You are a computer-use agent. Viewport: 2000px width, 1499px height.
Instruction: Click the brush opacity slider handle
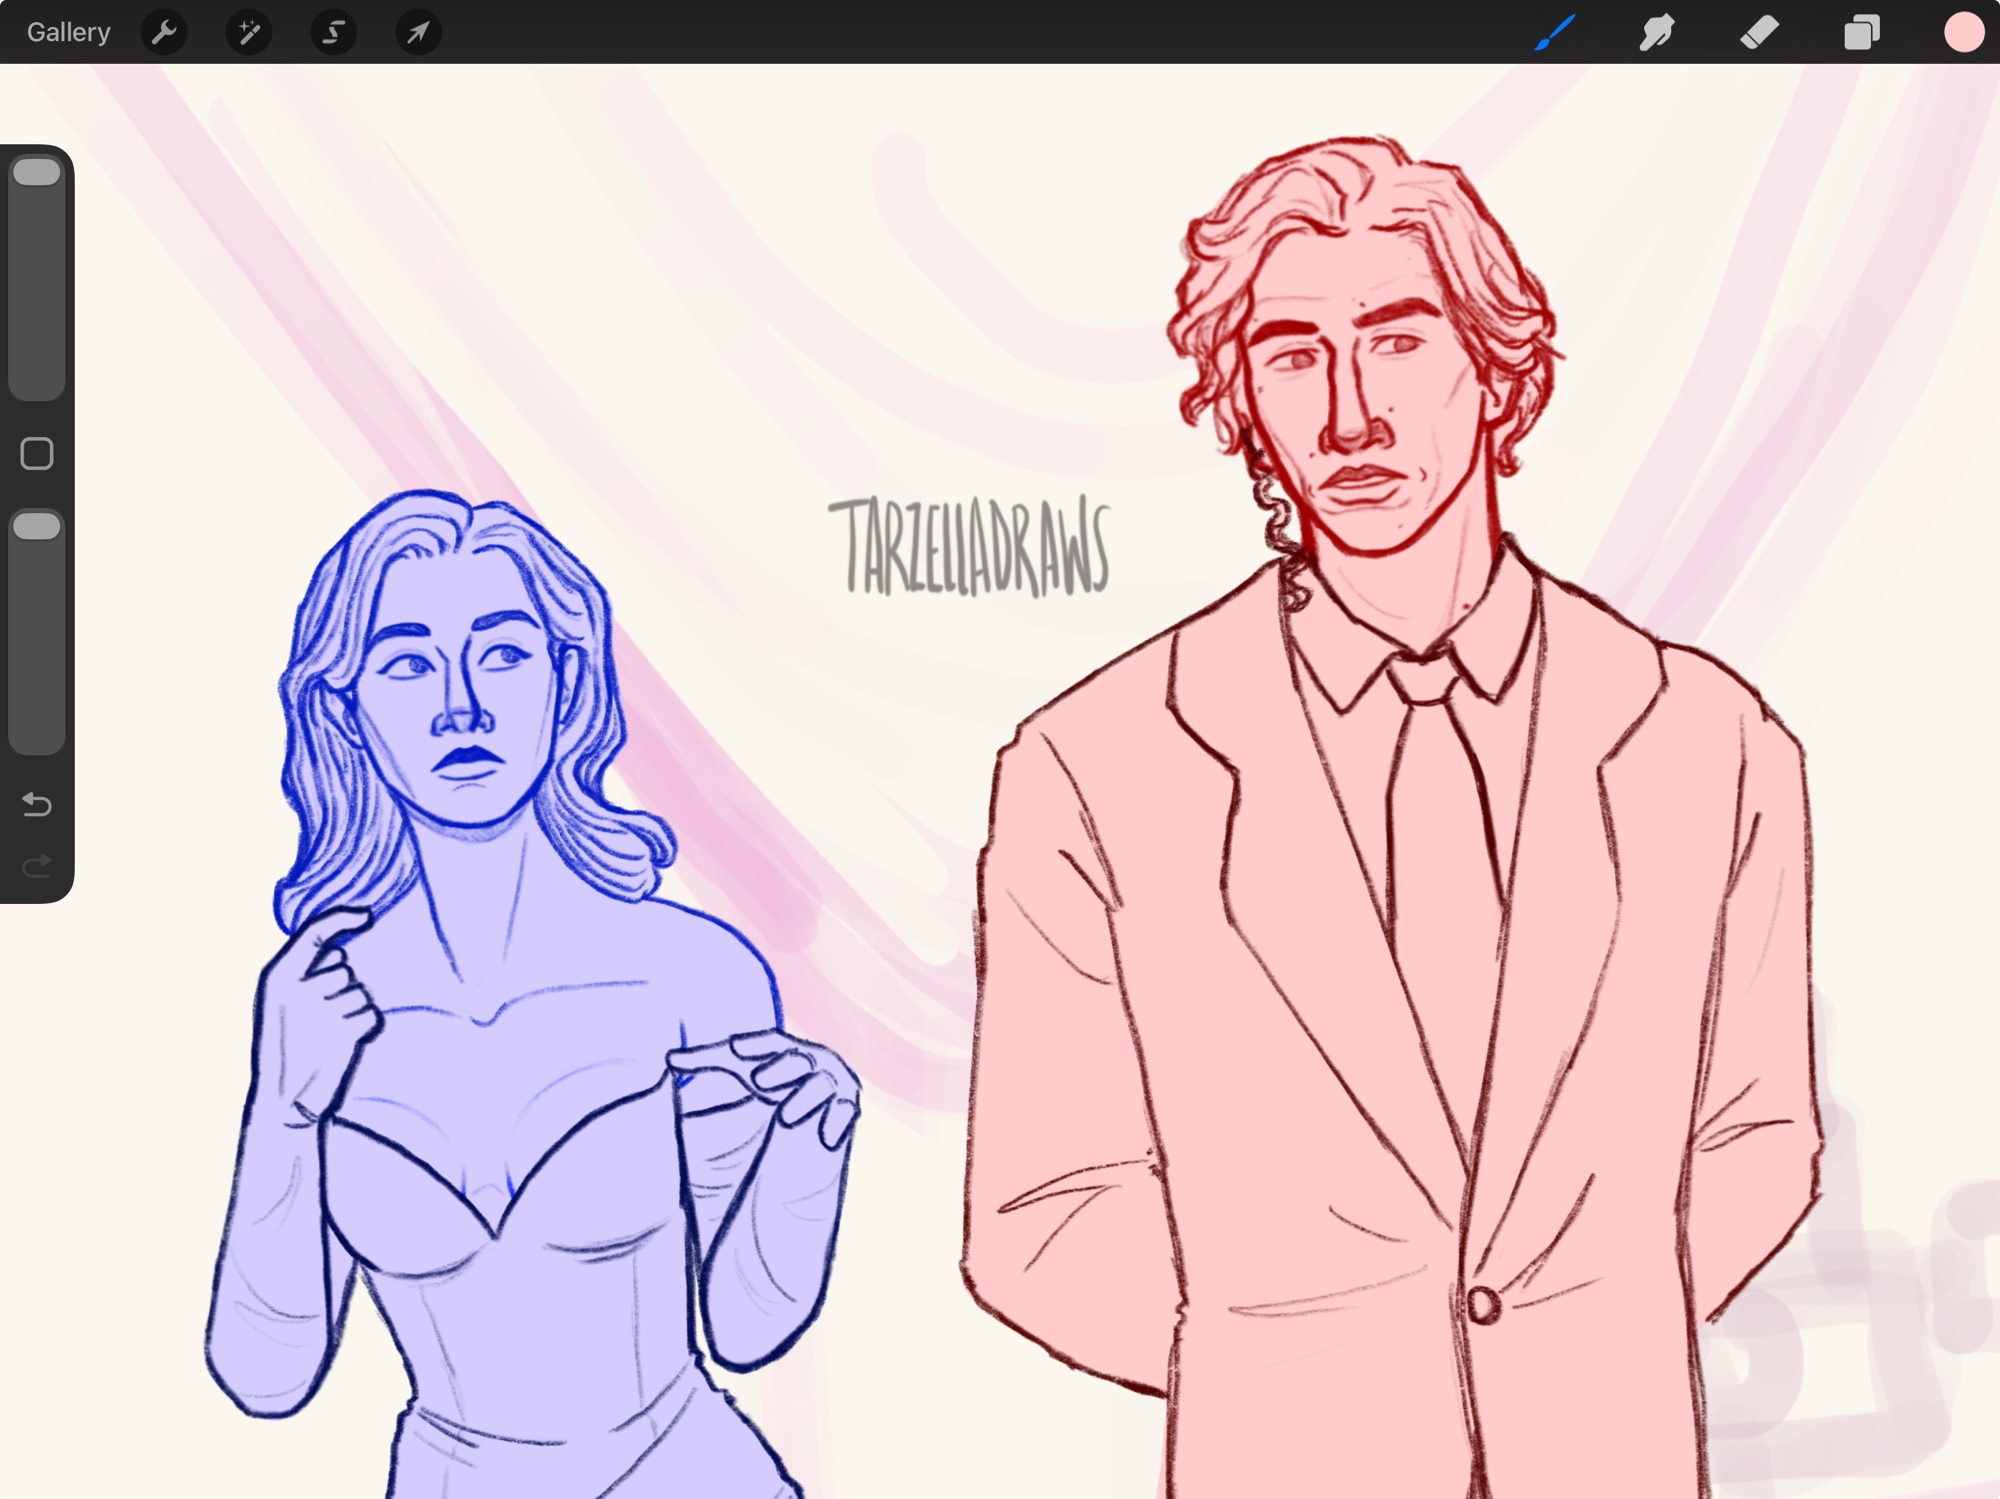pyautogui.click(x=37, y=527)
